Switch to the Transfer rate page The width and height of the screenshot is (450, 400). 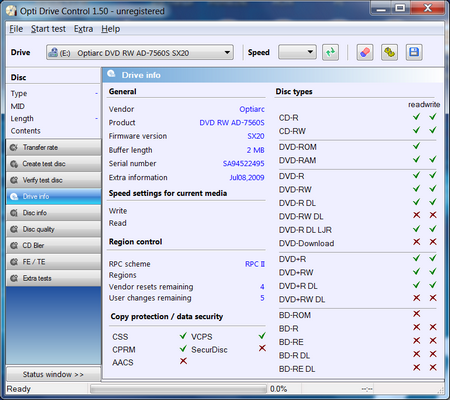tap(54, 147)
